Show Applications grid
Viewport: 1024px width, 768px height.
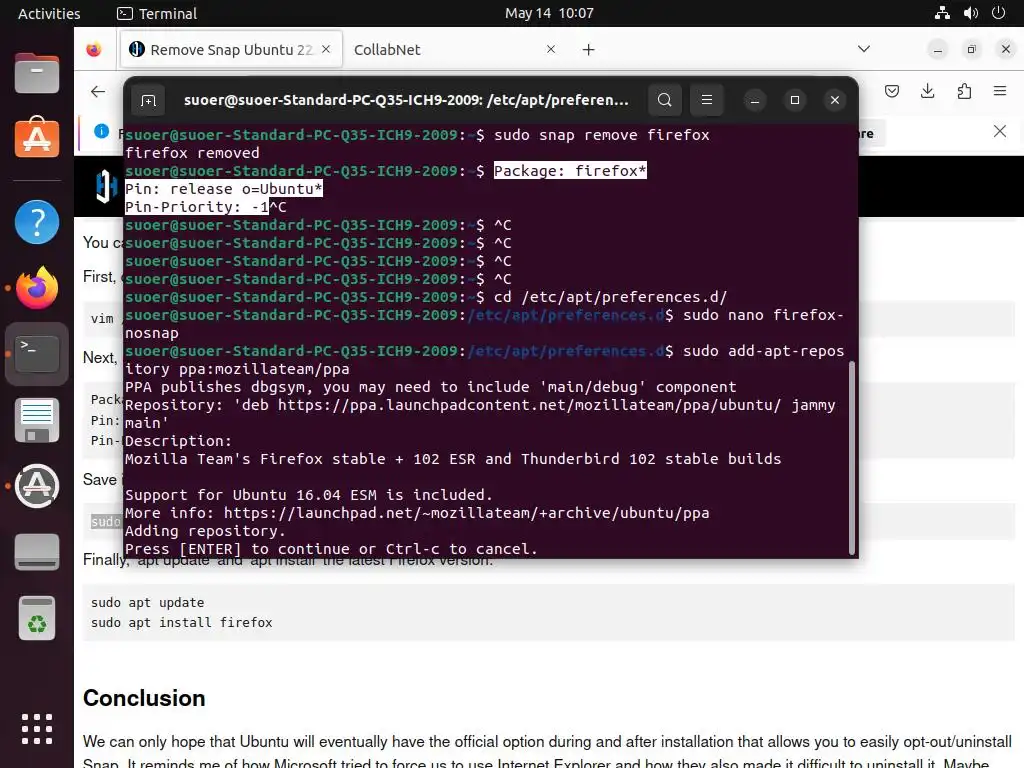click(37, 728)
